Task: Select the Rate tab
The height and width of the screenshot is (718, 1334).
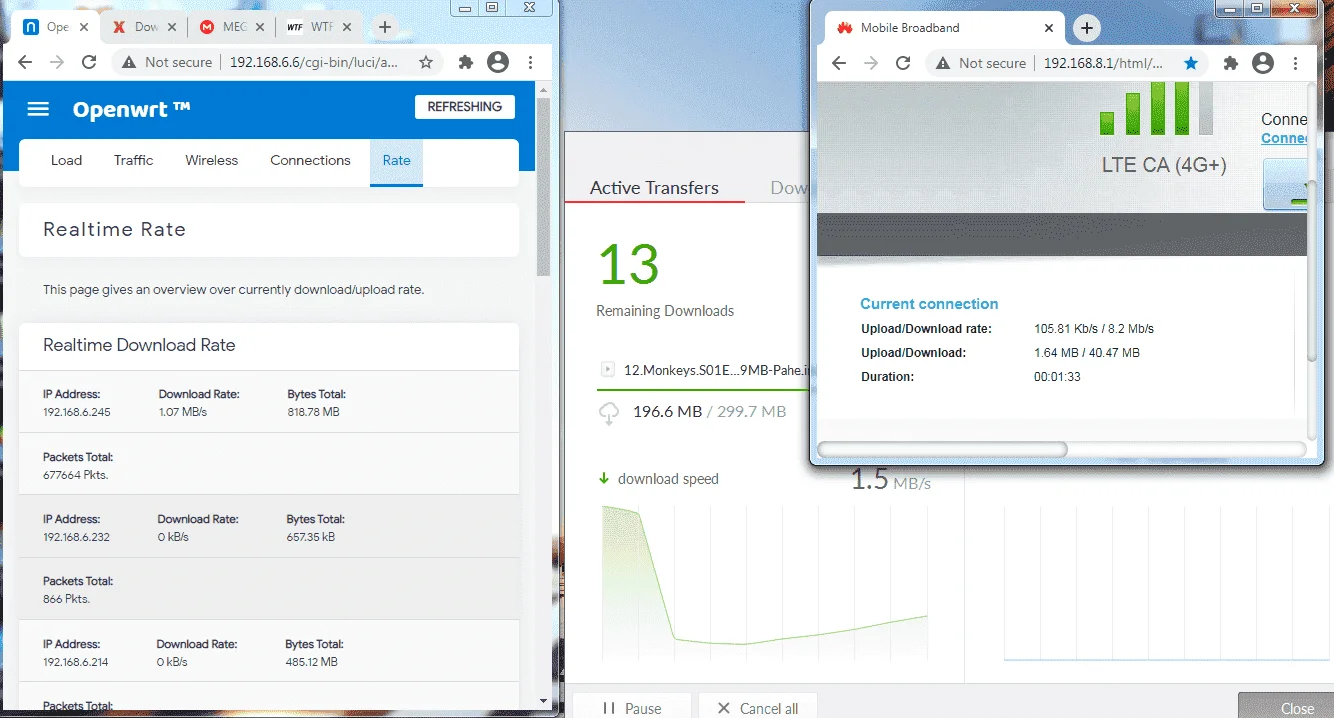Action: (x=396, y=160)
